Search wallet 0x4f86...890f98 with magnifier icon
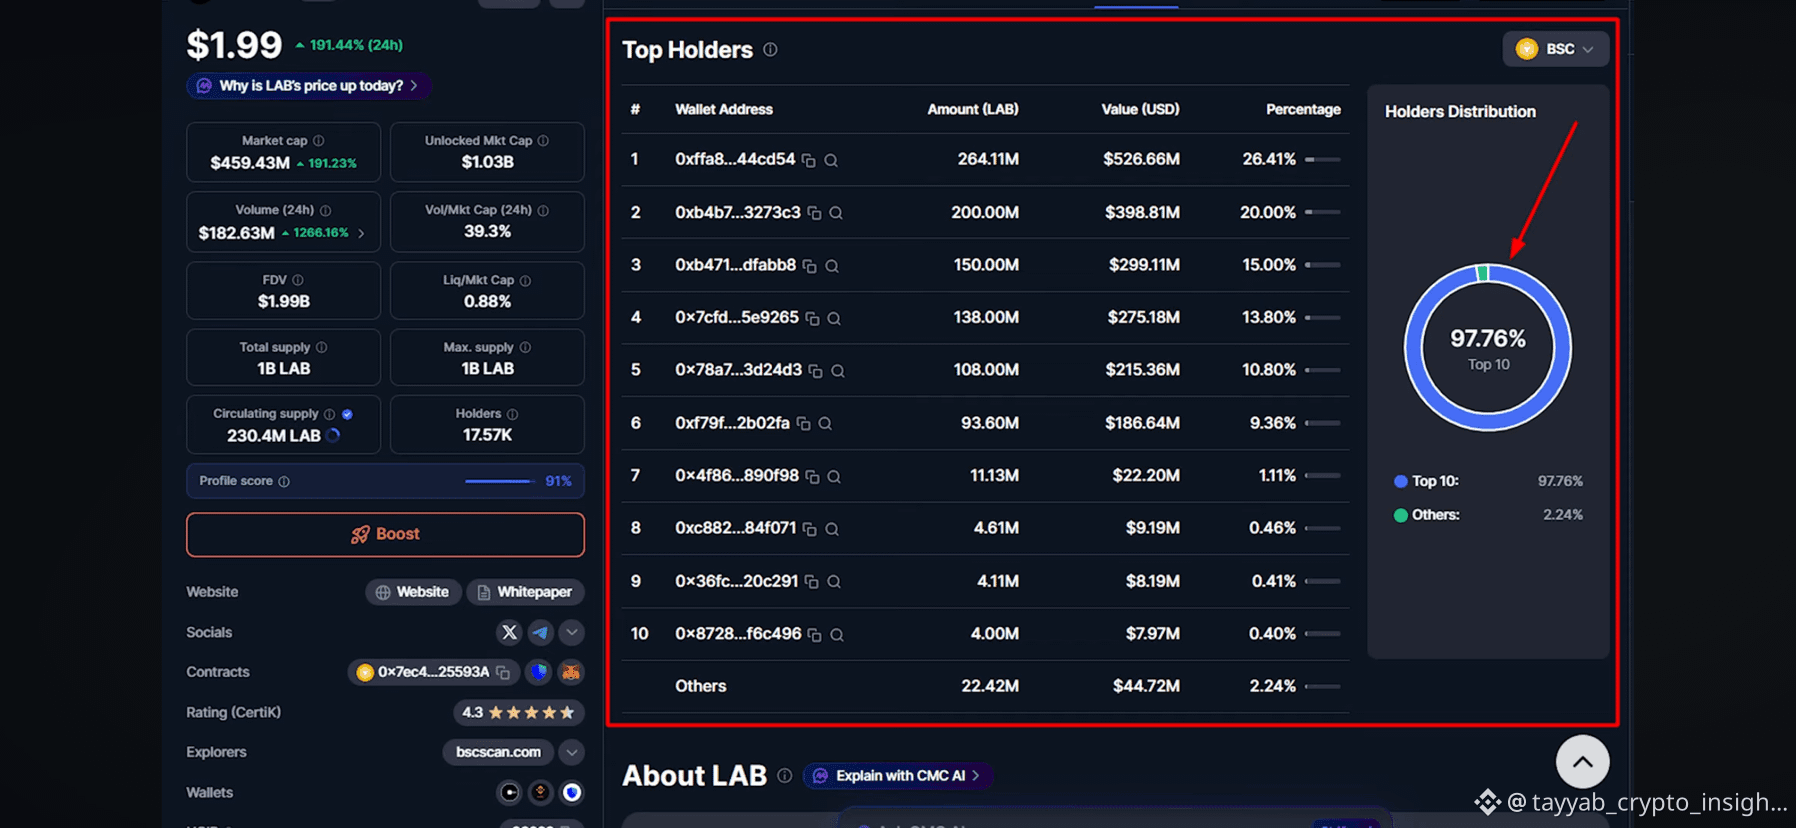 pos(834,477)
